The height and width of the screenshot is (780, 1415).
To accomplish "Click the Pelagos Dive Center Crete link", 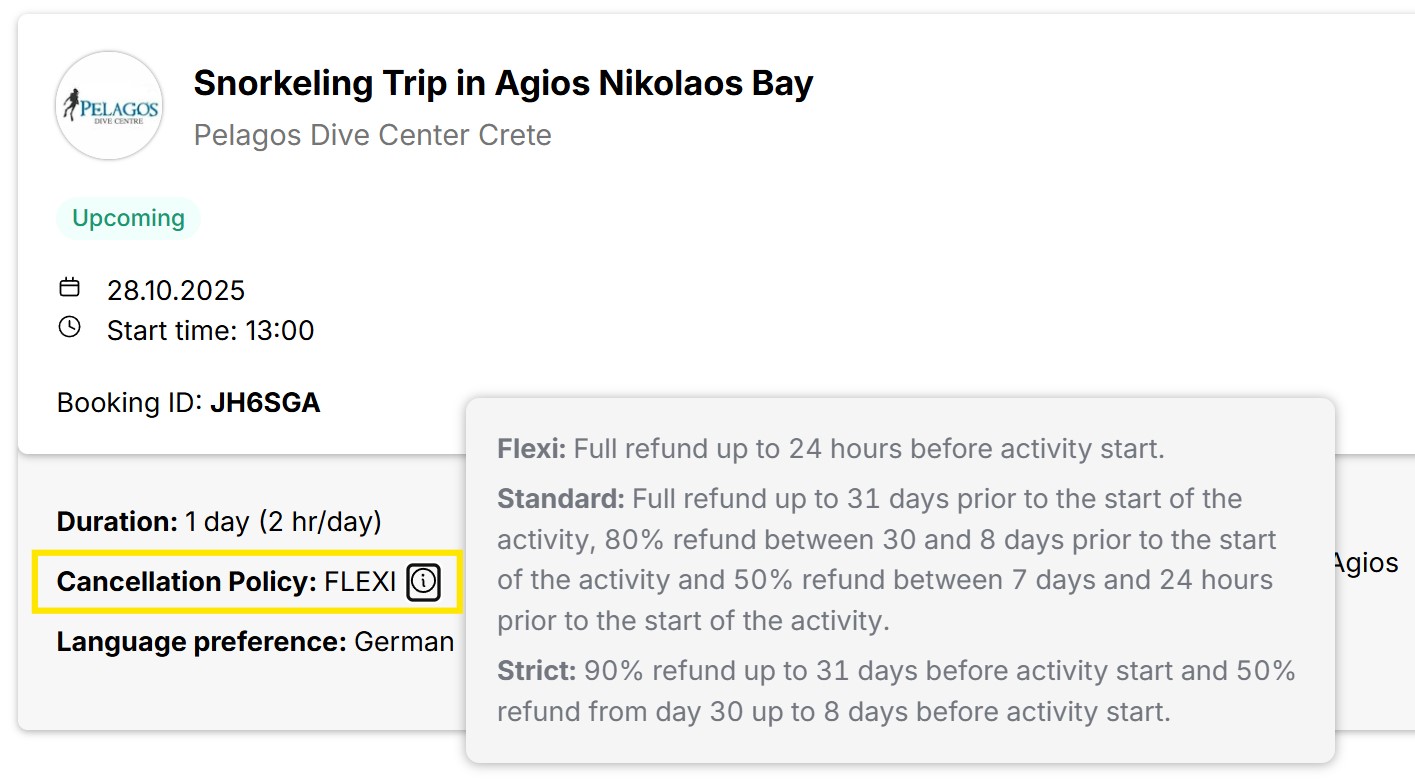I will (x=372, y=135).
